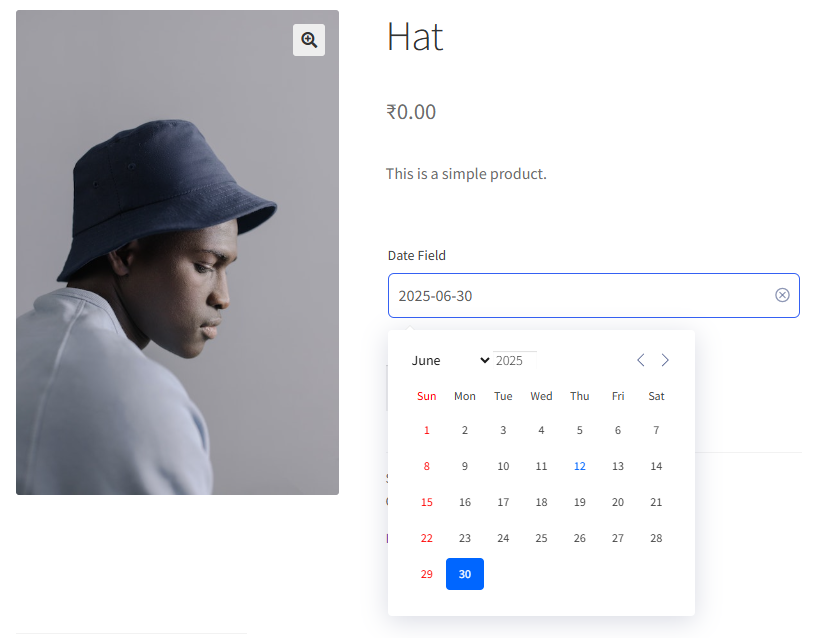Go to previous month in calendar
The image size is (833, 638).
click(641, 360)
